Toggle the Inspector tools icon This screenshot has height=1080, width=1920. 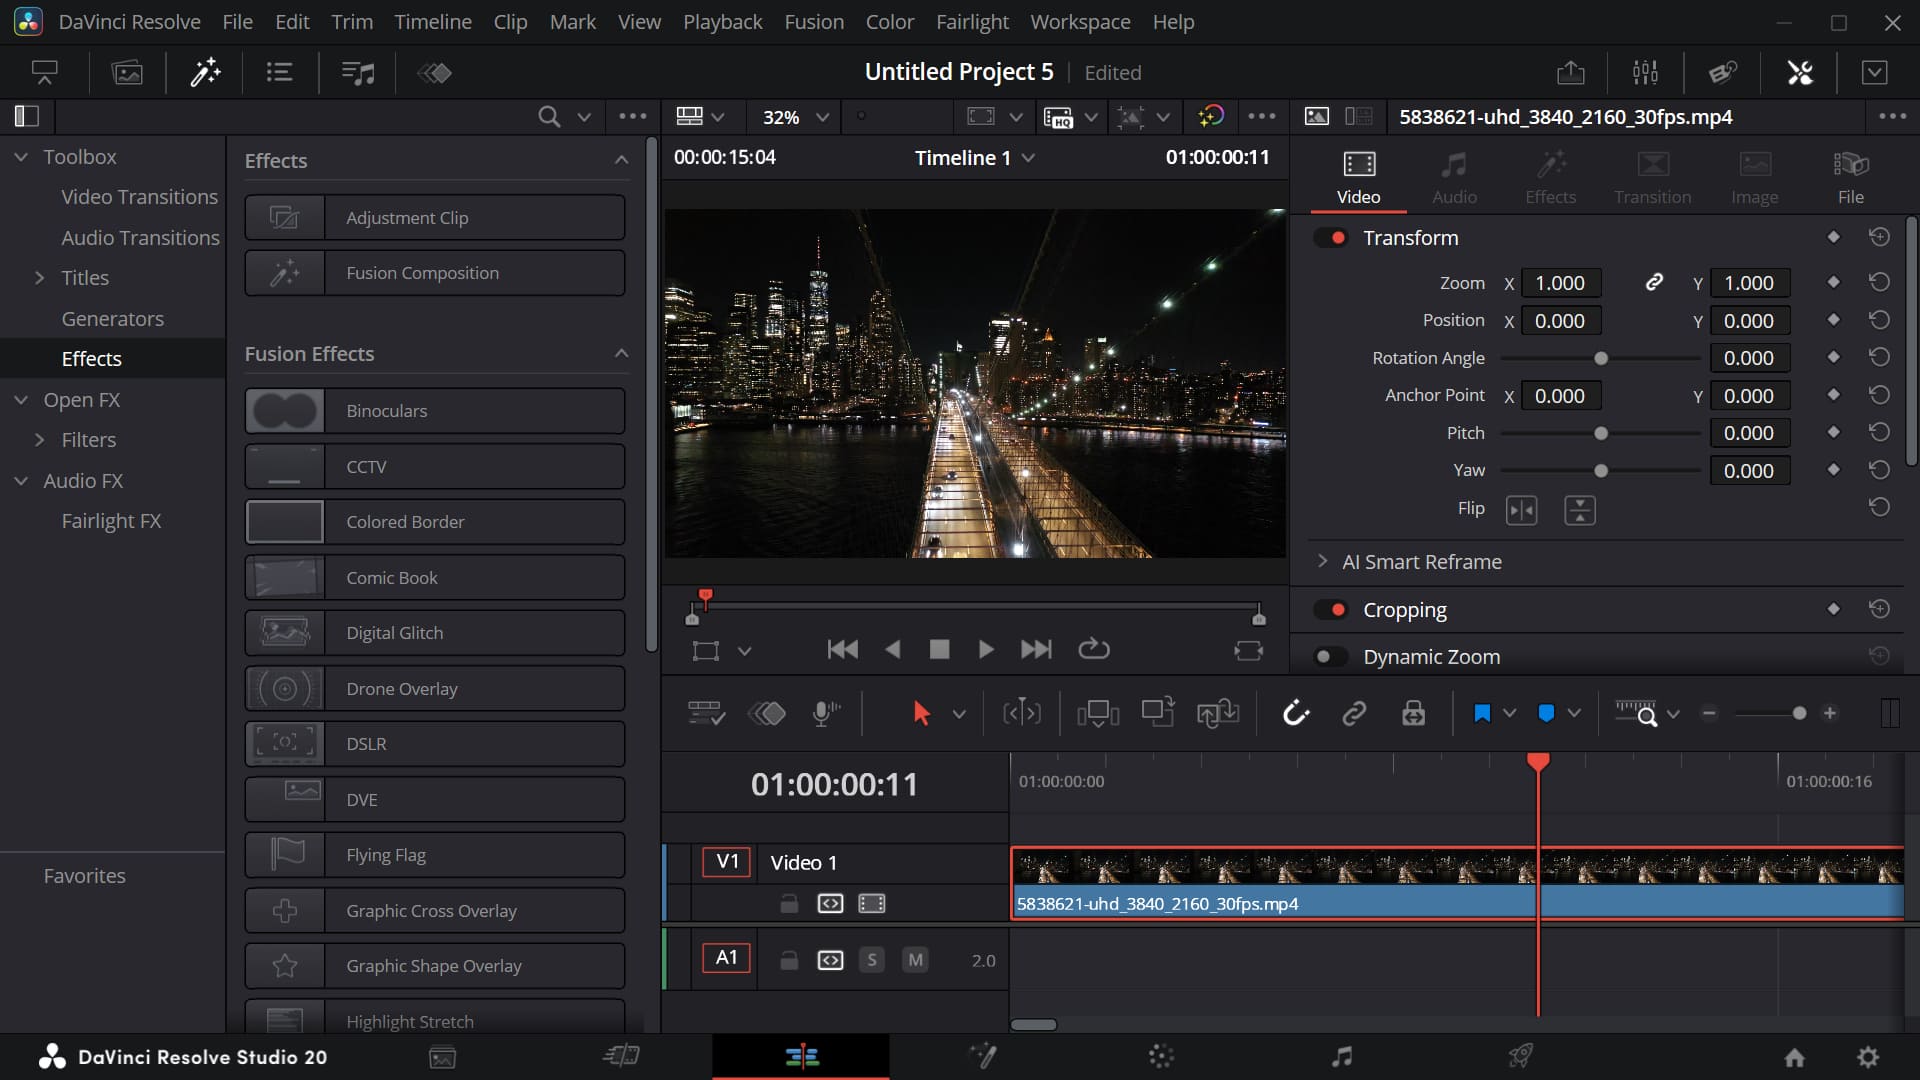point(1800,72)
